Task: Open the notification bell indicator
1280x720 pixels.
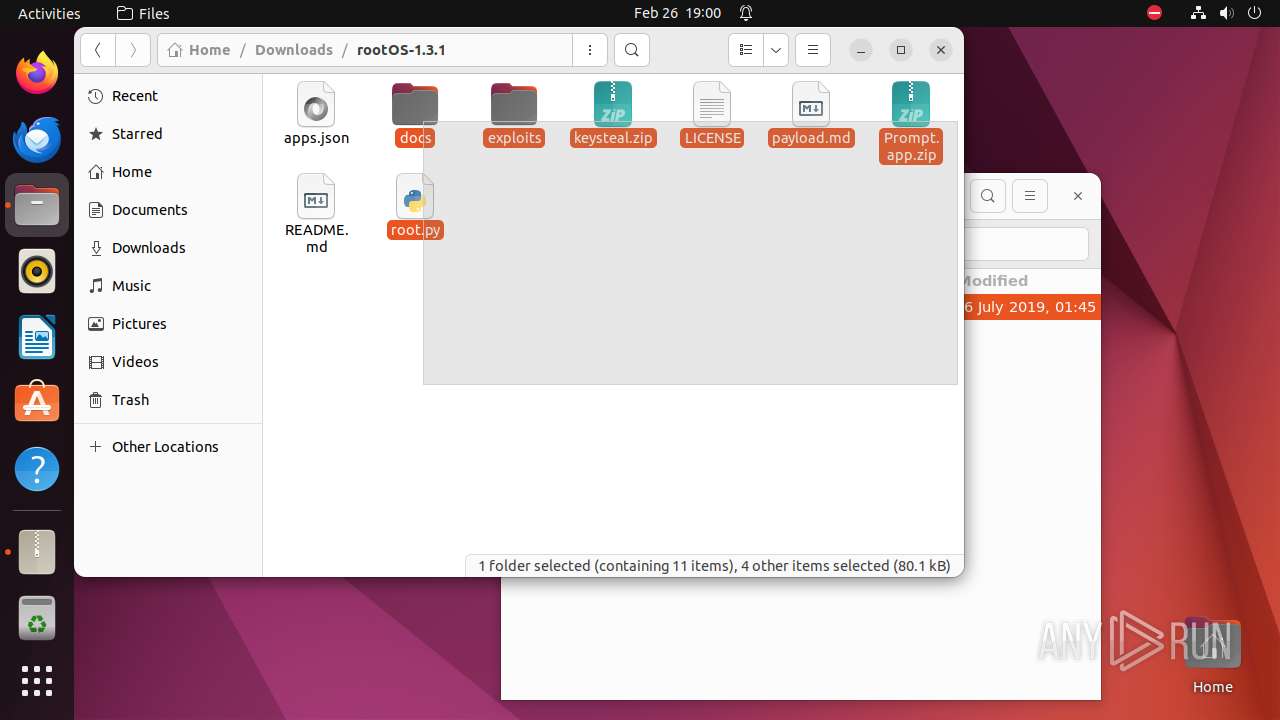Action: point(746,13)
